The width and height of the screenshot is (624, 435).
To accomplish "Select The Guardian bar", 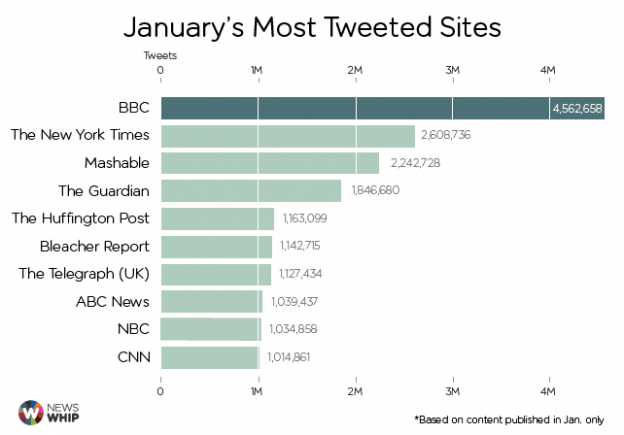I will click(x=251, y=191).
